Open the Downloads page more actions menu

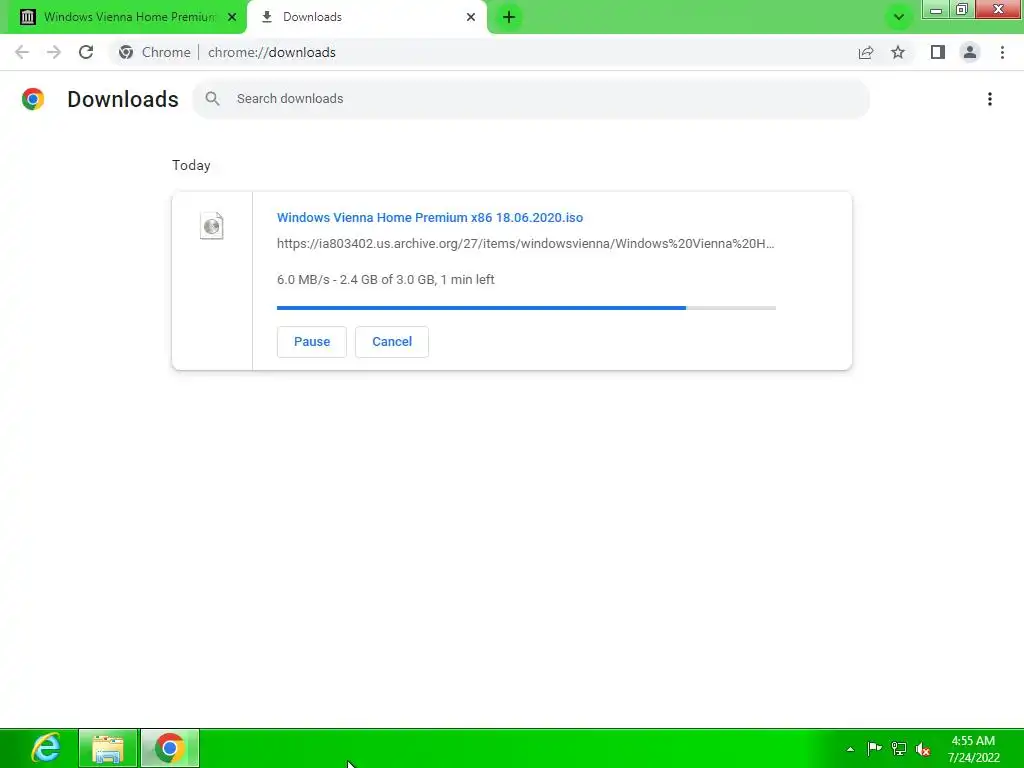point(990,99)
